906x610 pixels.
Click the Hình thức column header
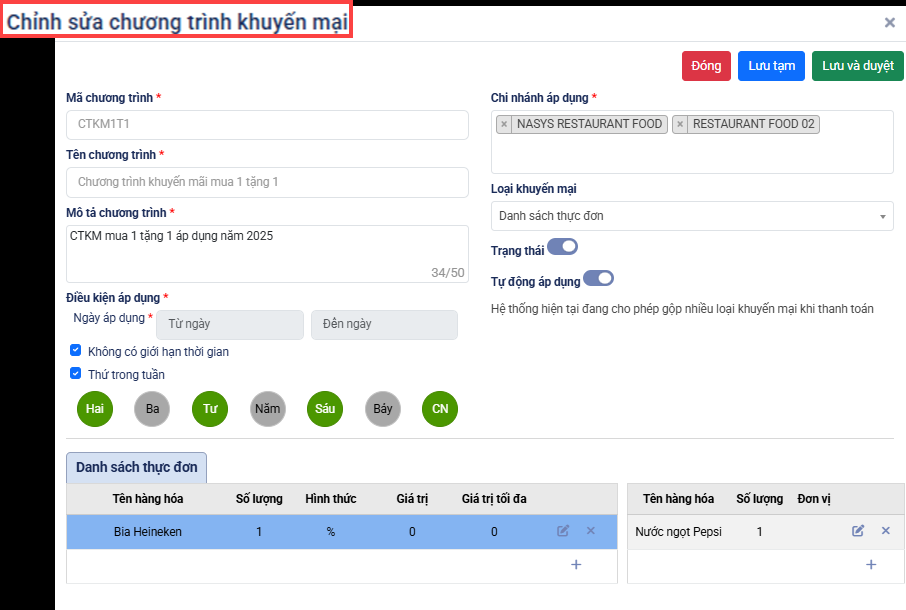[331, 499]
